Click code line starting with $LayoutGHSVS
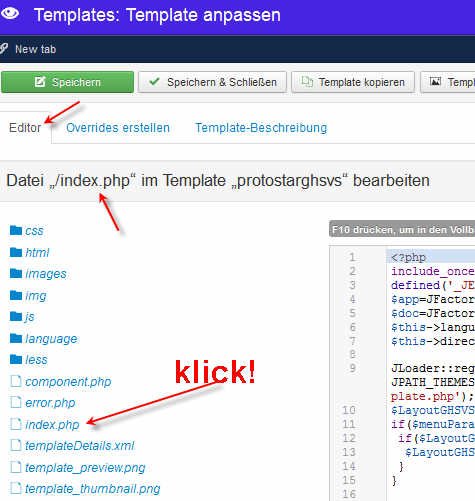Image resolution: width=475 pixels, height=501 pixels. [x=433, y=410]
